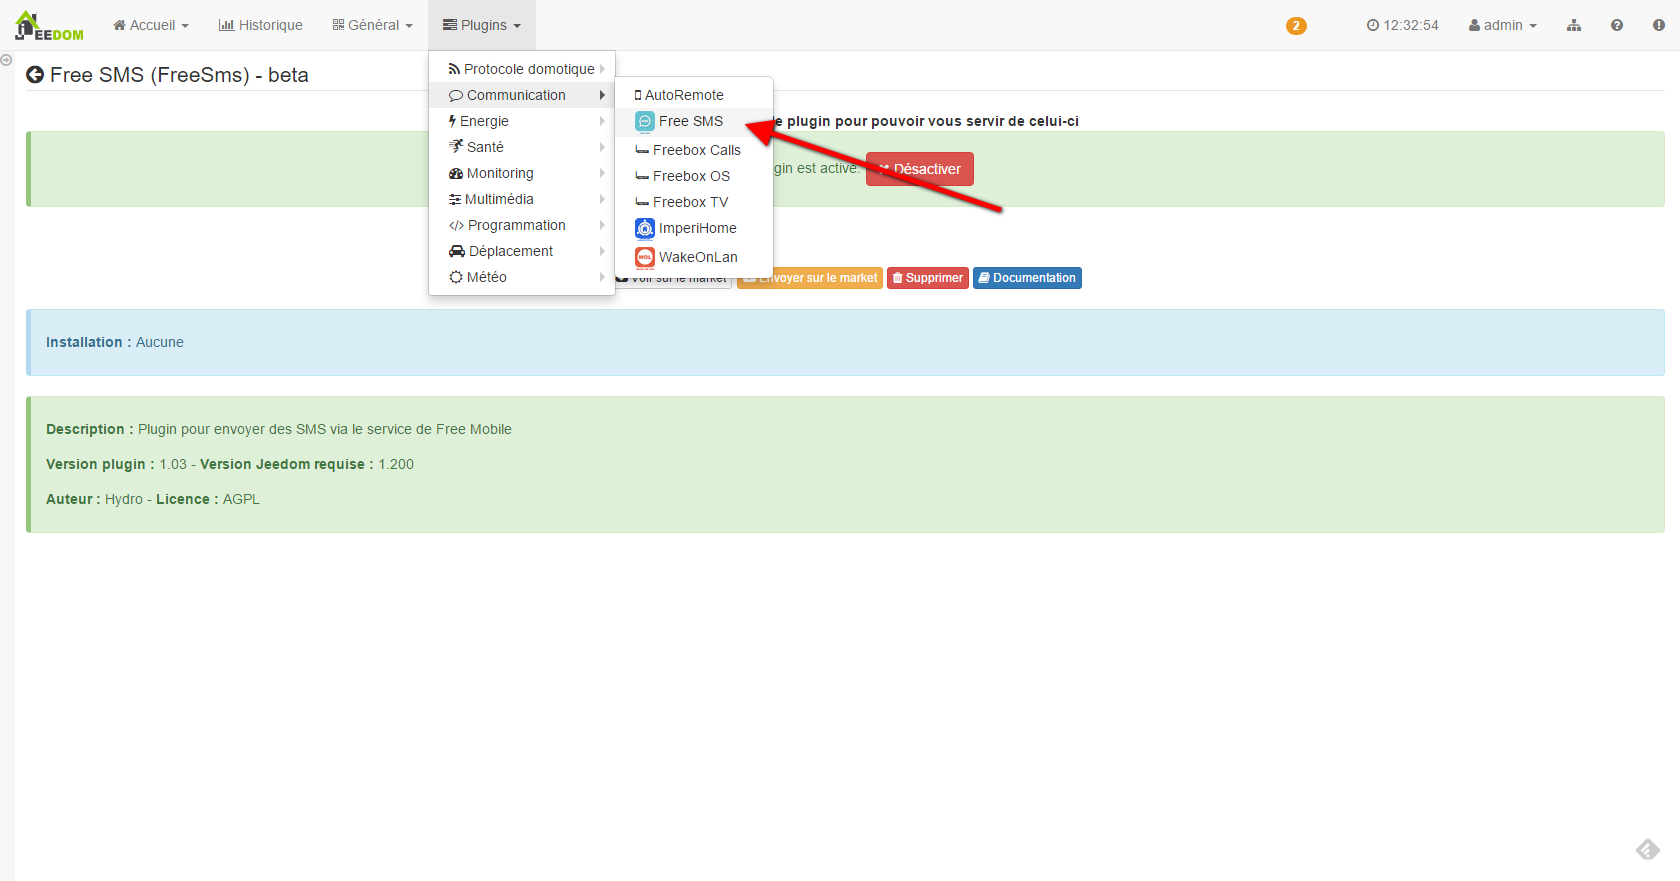This screenshot has width=1680, height=881.
Task: Open the help question mark icon
Action: [1617, 25]
